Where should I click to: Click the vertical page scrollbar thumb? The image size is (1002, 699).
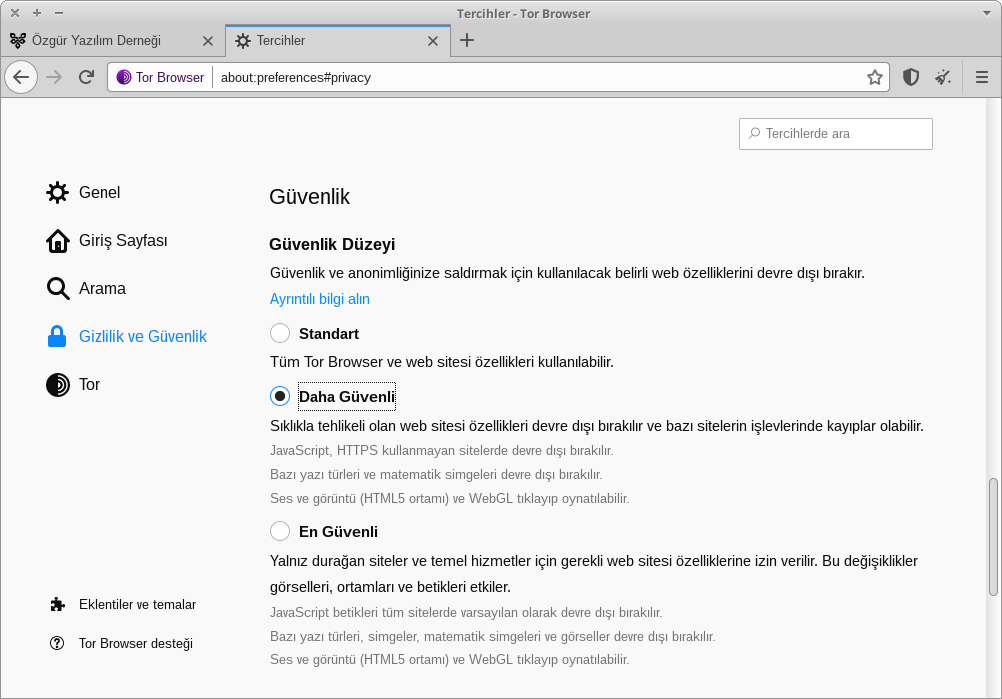click(x=993, y=537)
